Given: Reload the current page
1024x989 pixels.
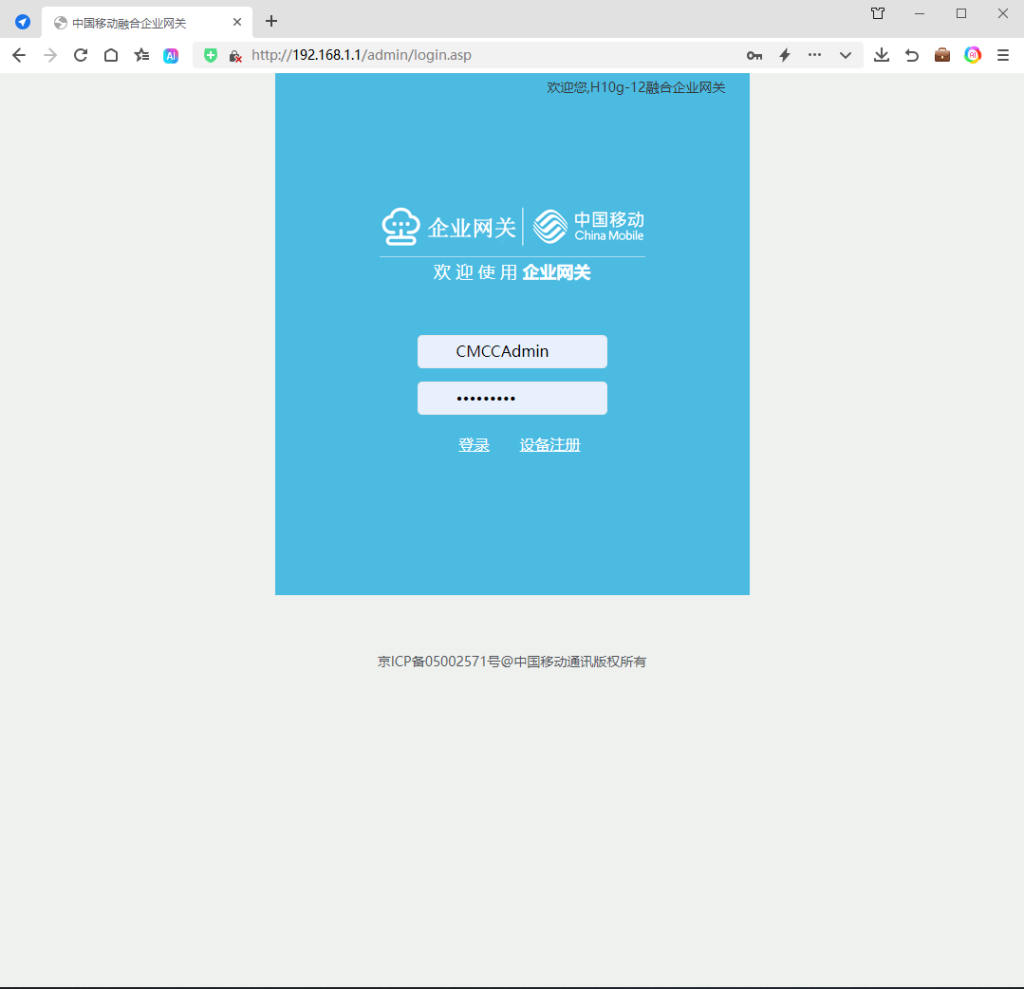Looking at the screenshot, I should [81, 56].
